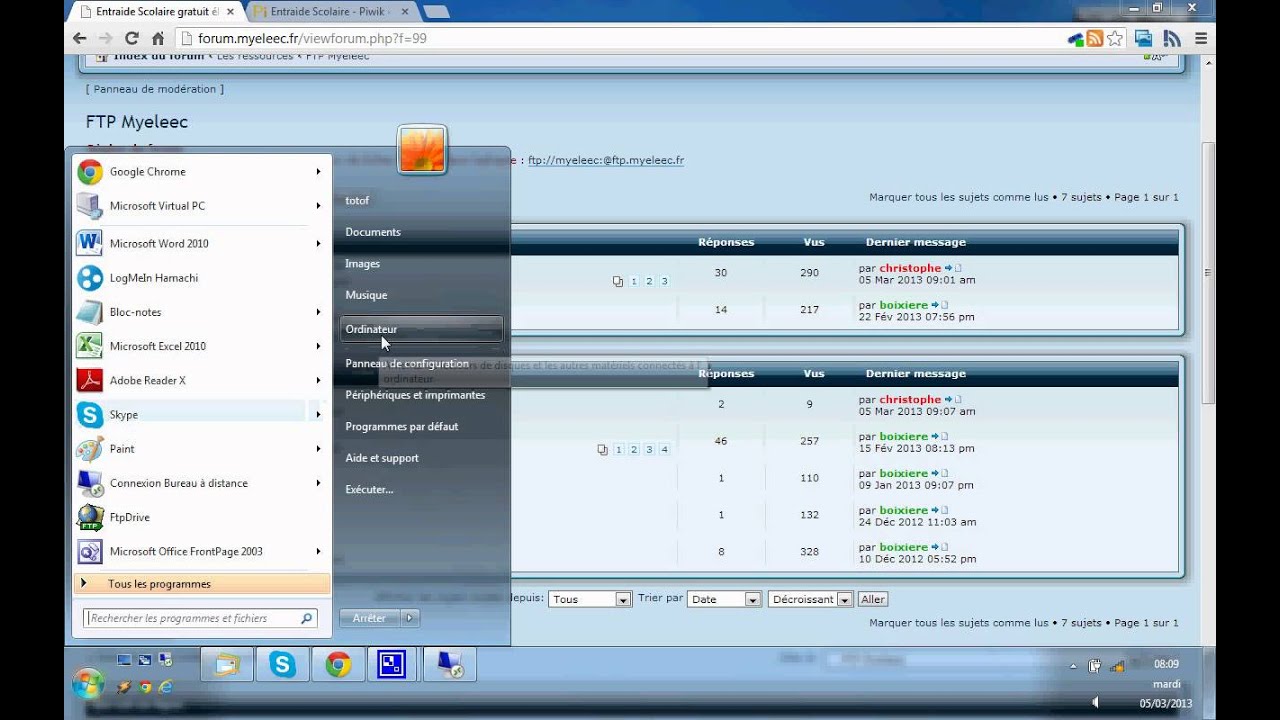The image size is (1280, 720).
Task: Open the totof user folder
Action: 421,201
